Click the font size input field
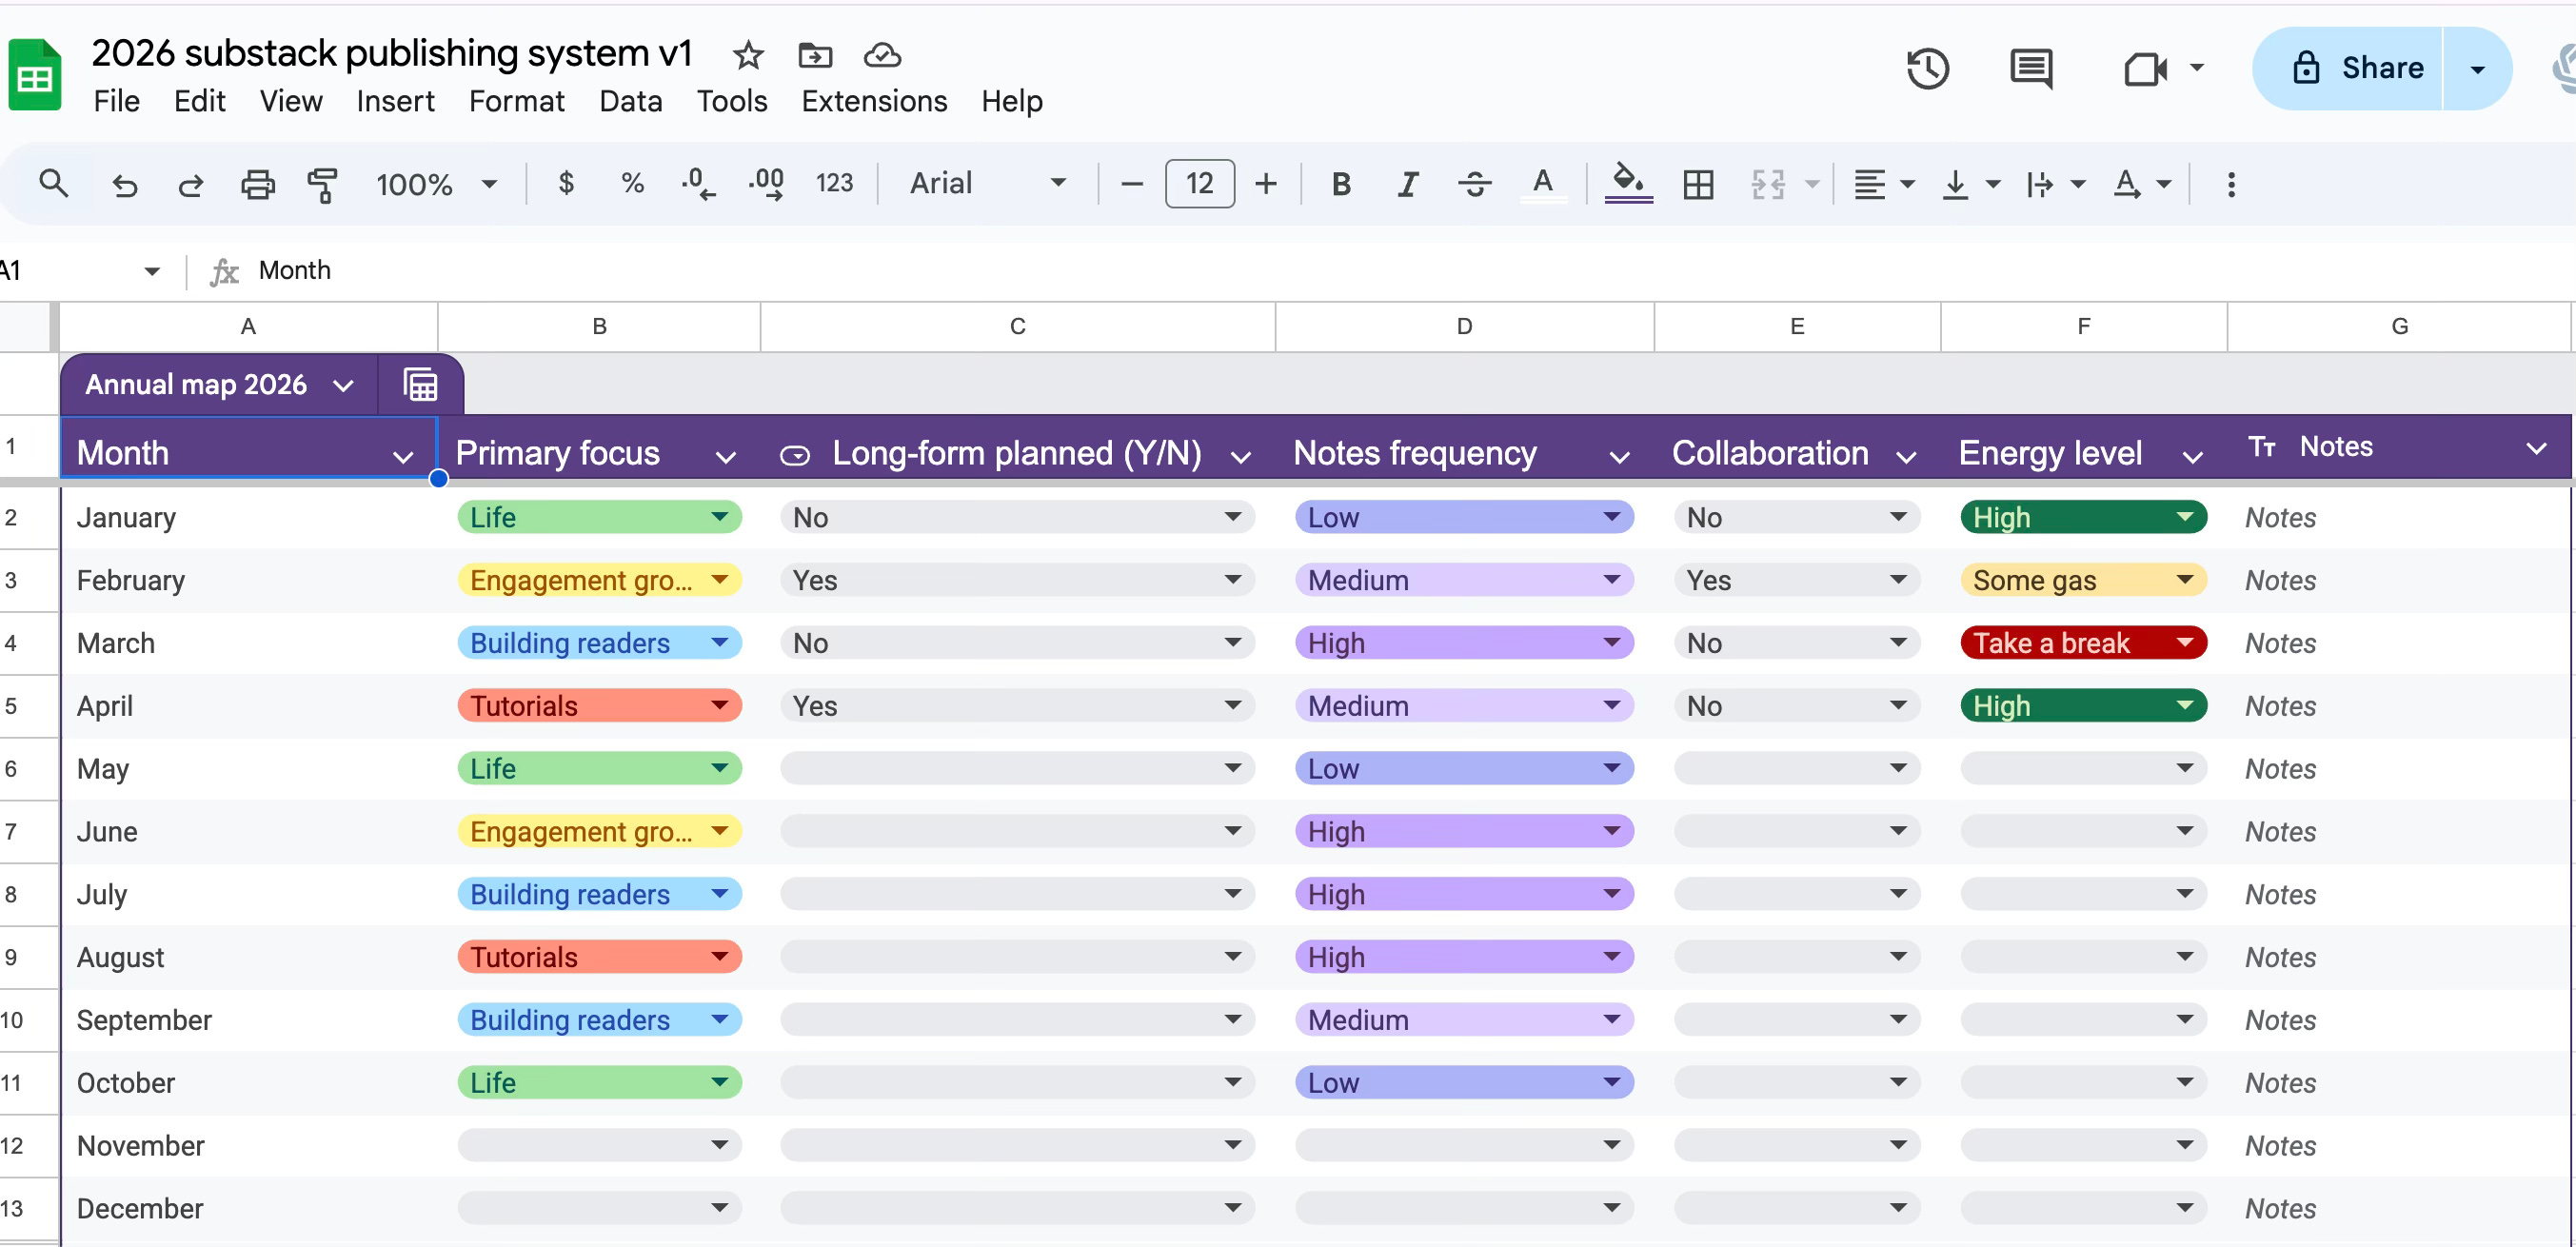Viewport: 2576px width, 1247px height. click(1199, 184)
